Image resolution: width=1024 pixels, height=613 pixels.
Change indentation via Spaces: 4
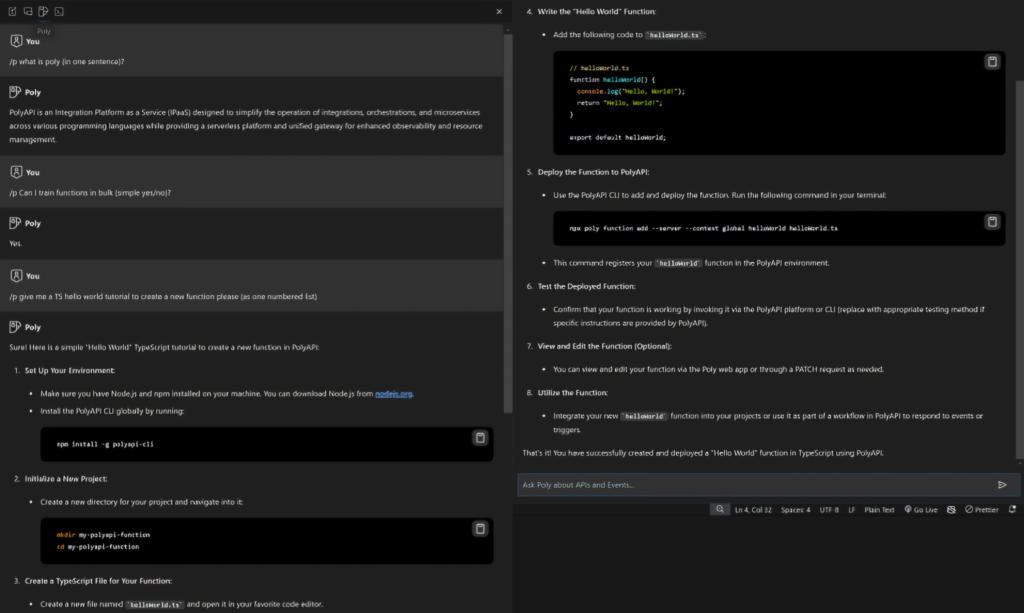795,509
